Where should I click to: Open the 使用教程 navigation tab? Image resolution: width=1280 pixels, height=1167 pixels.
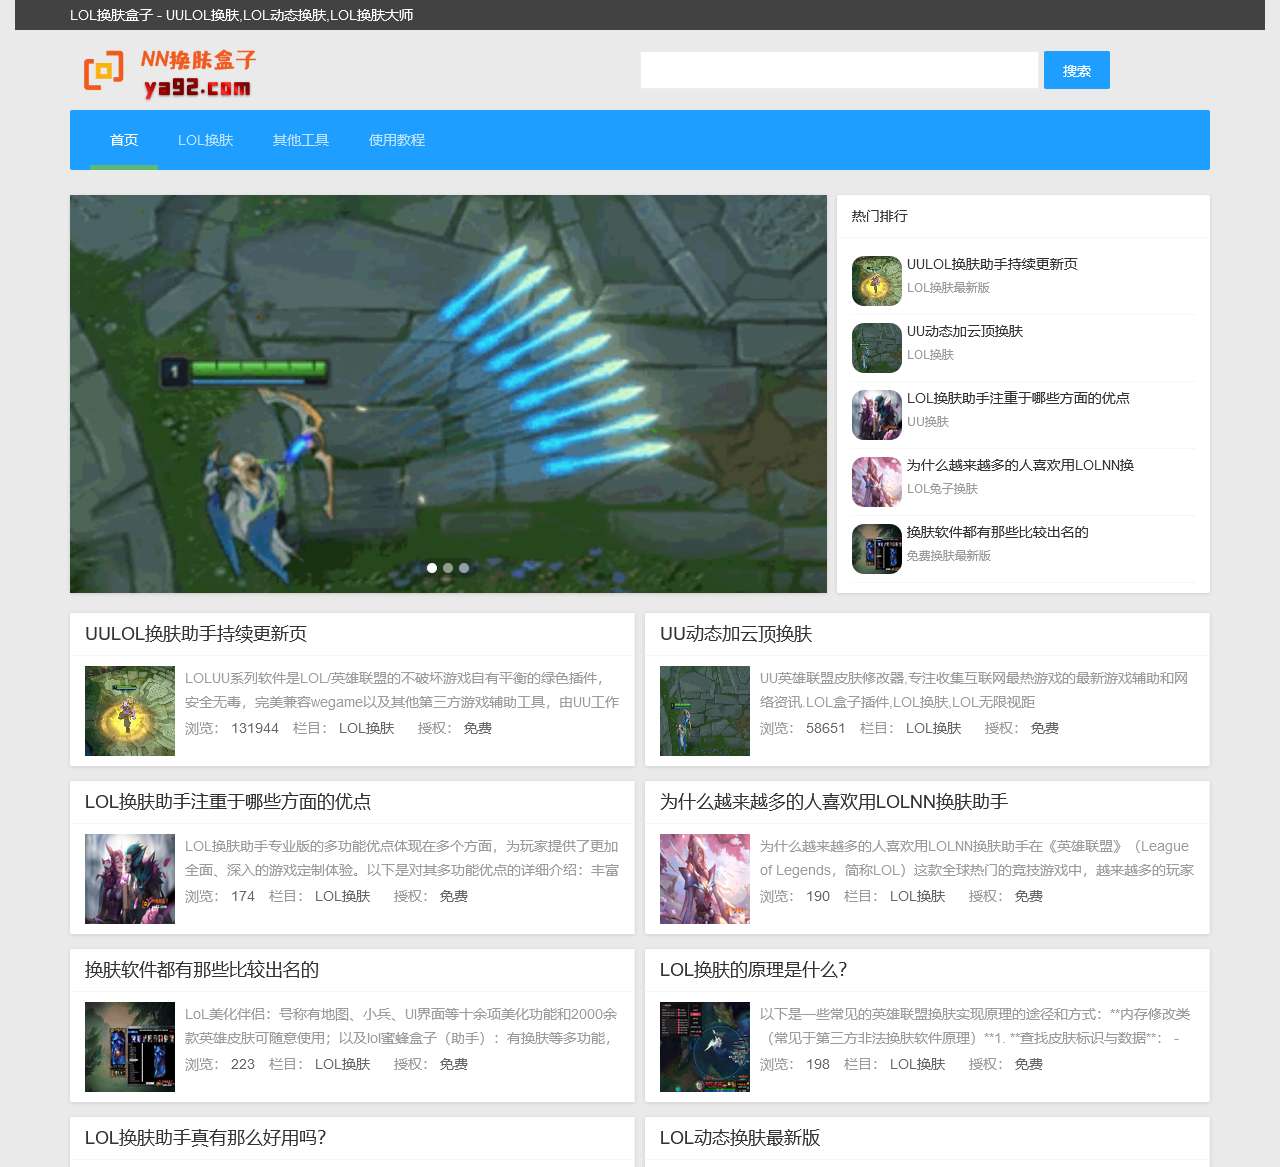point(397,140)
